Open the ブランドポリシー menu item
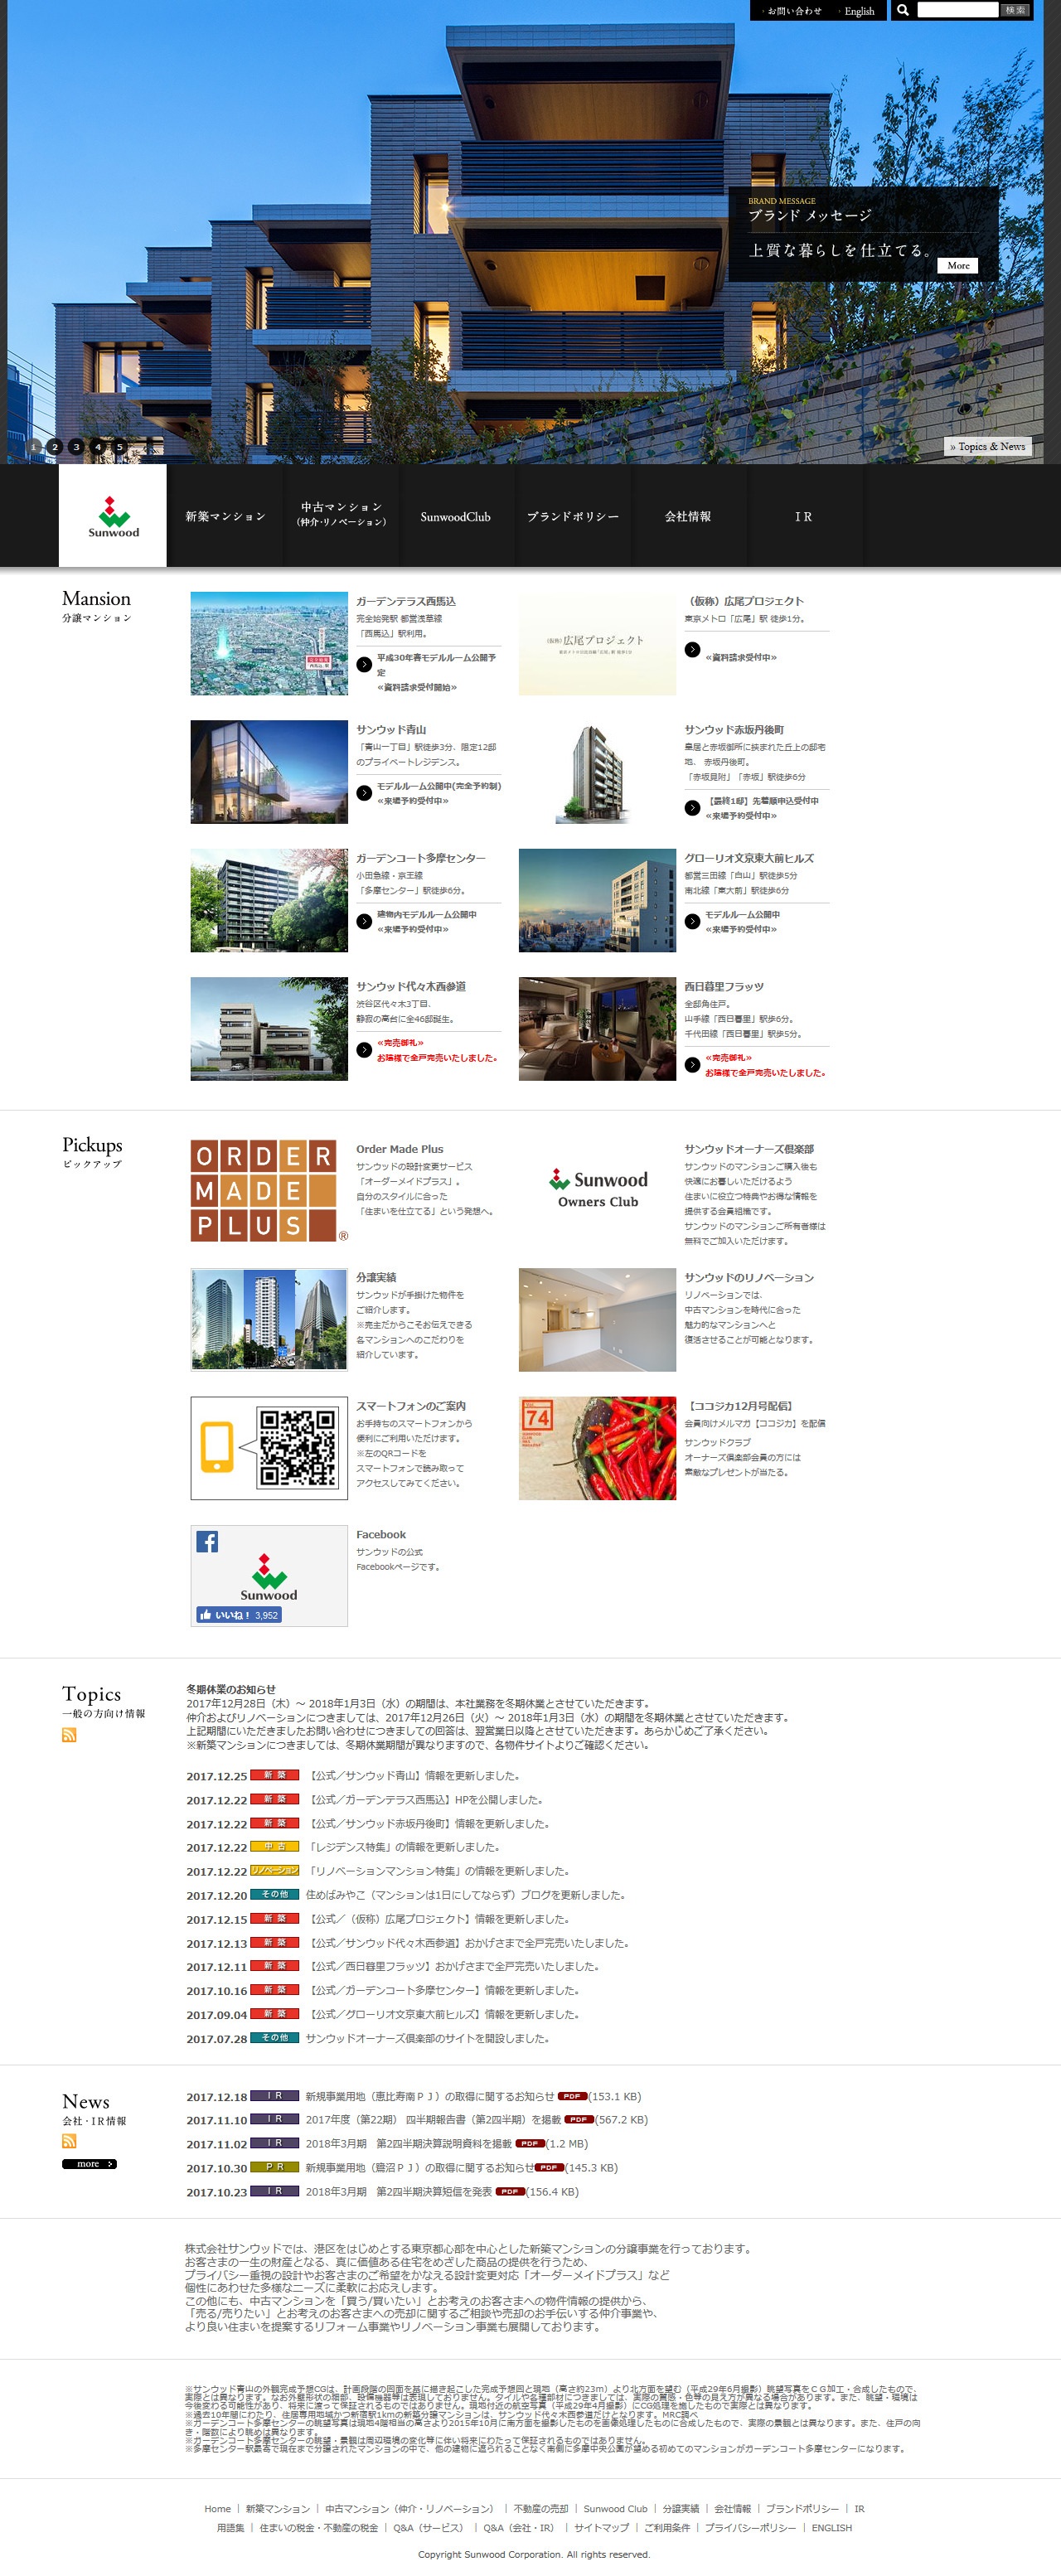 573,516
